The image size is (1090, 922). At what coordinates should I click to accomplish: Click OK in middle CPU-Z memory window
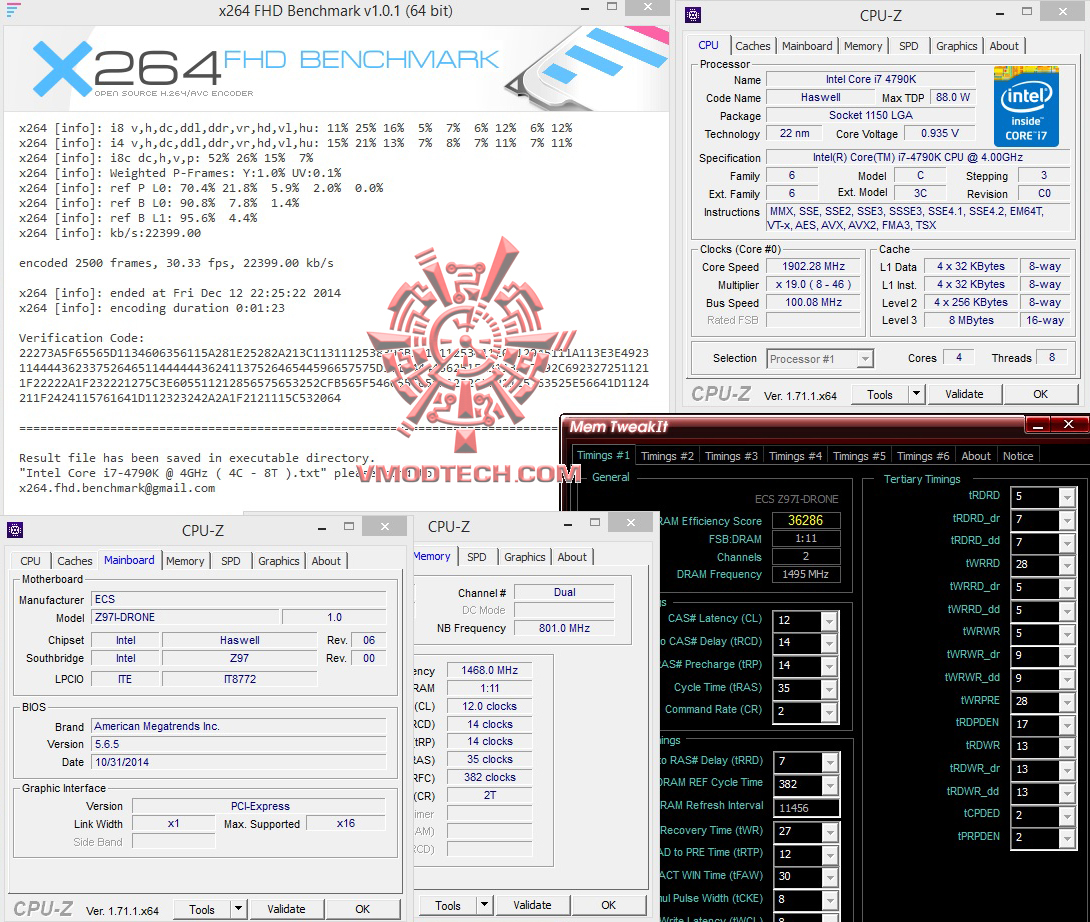[608, 905]
